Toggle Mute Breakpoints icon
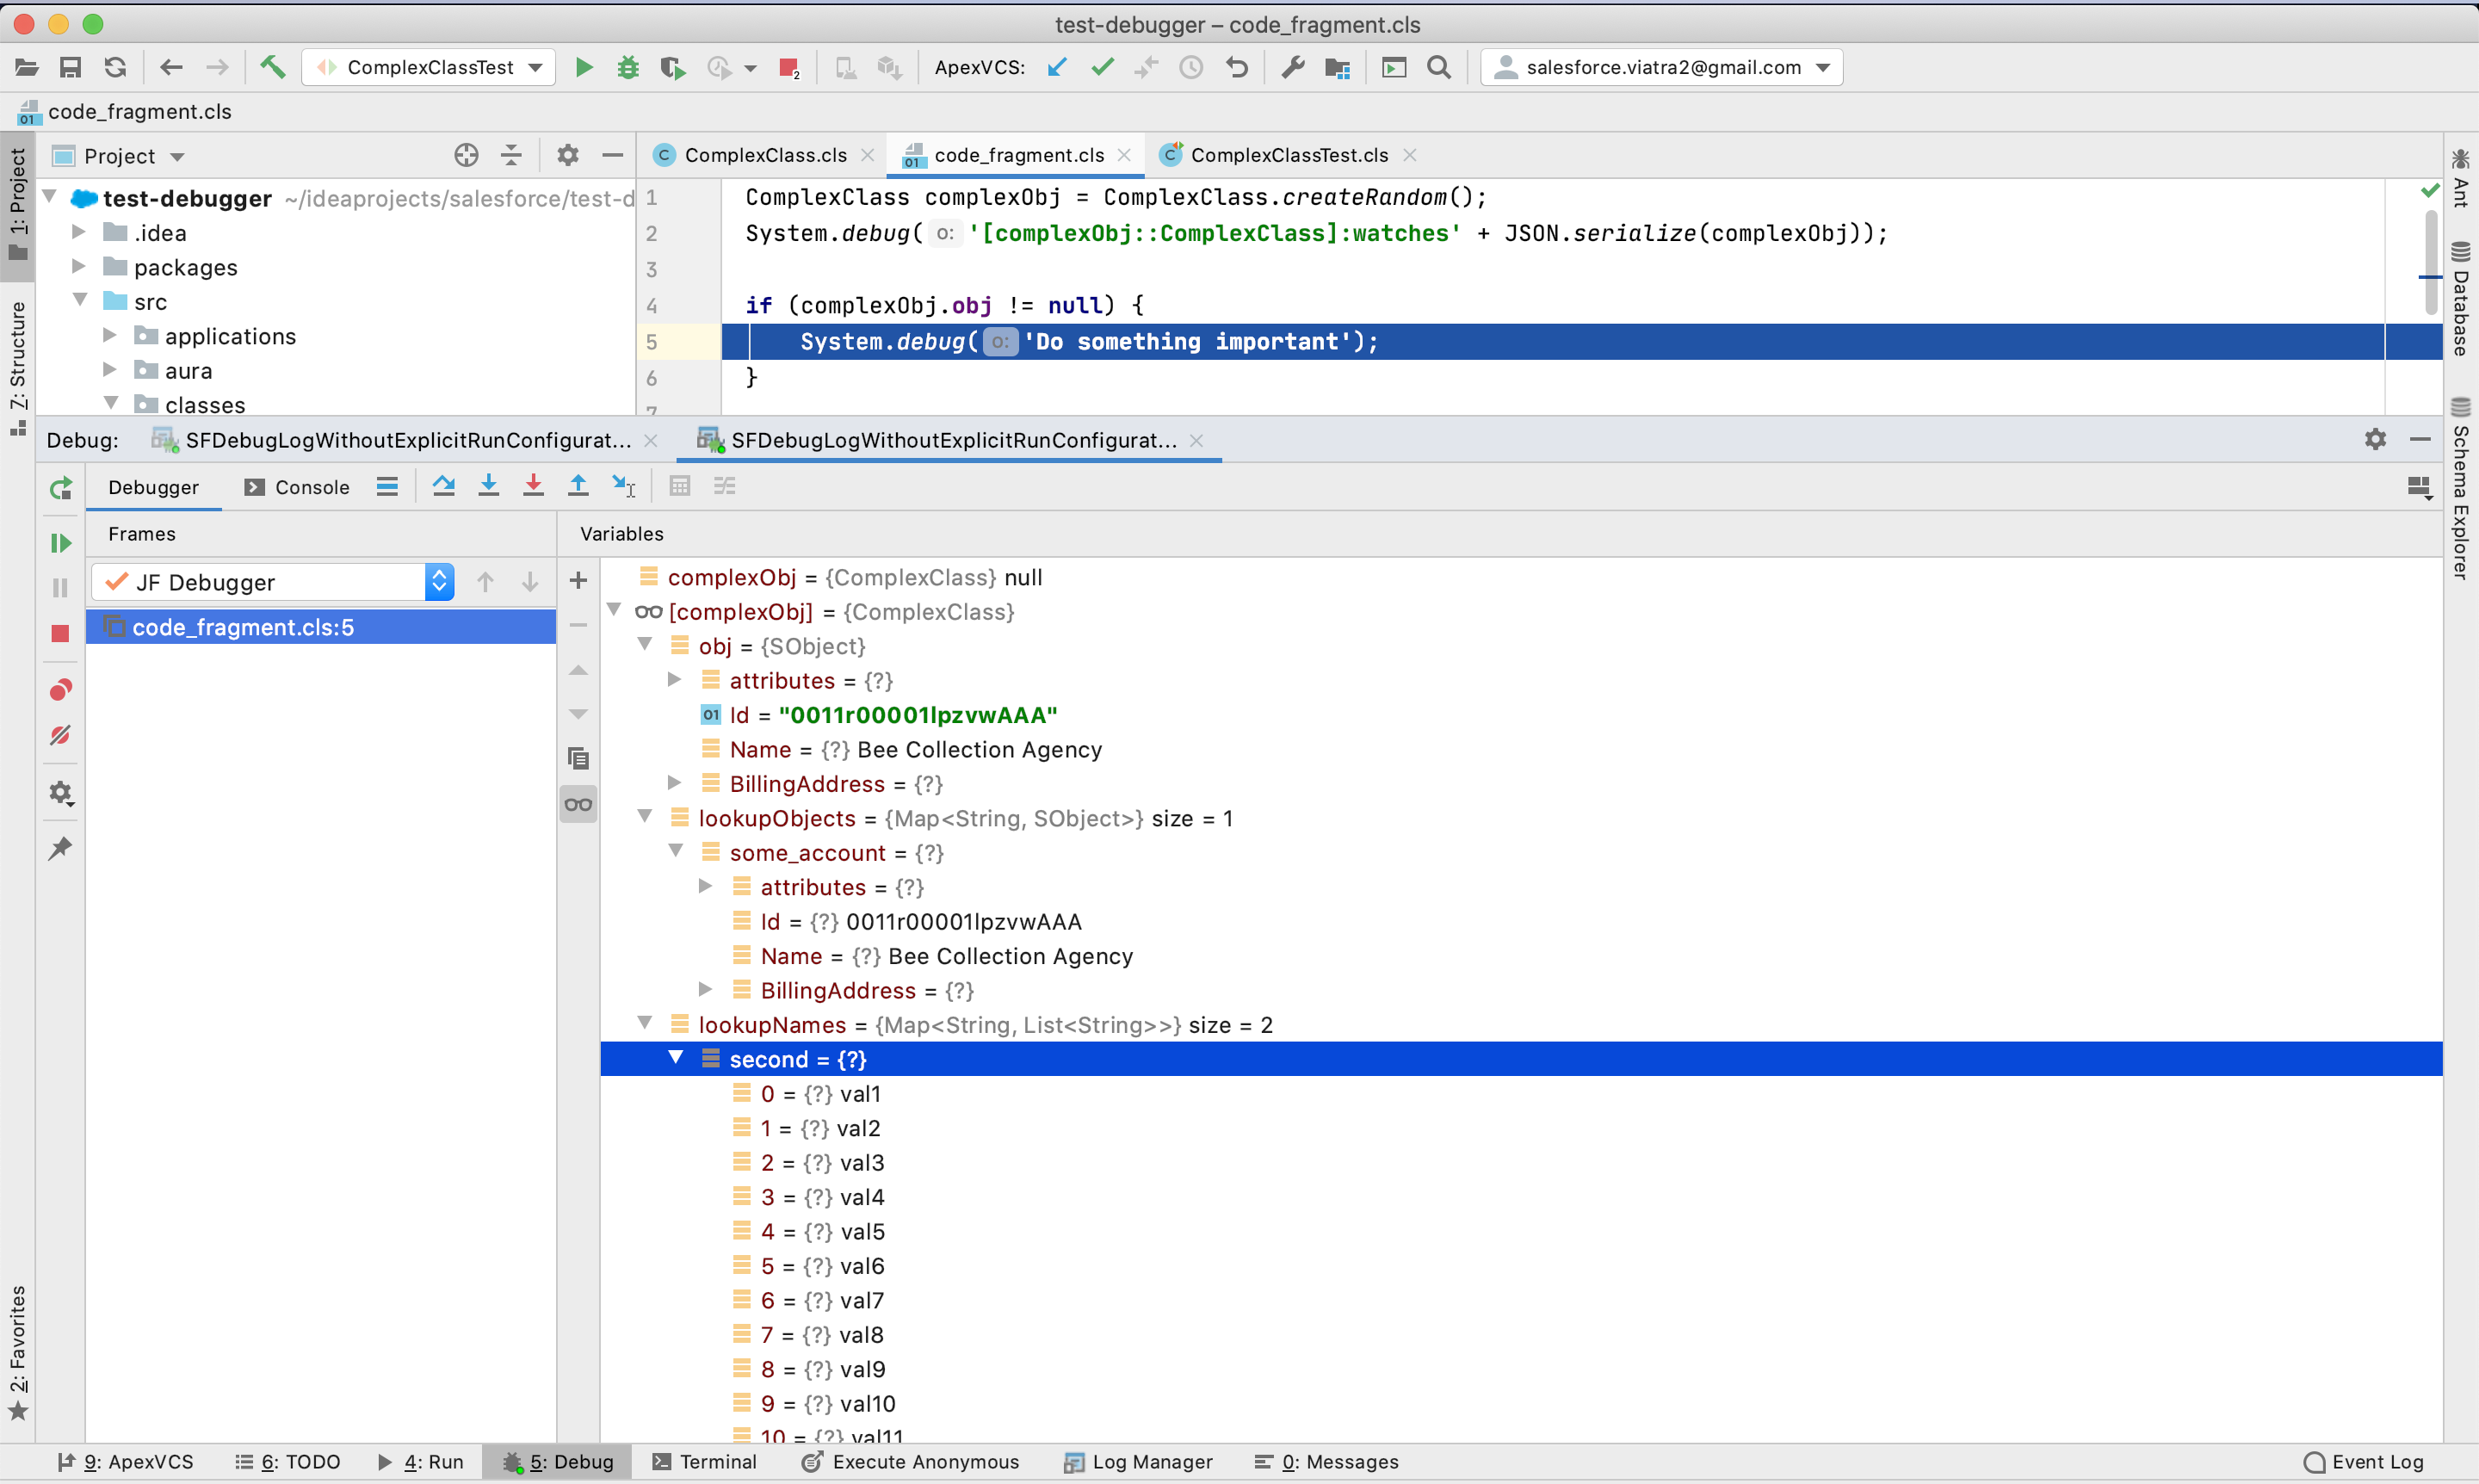Screen dimensions: 2479x1484 pos(60,735)
